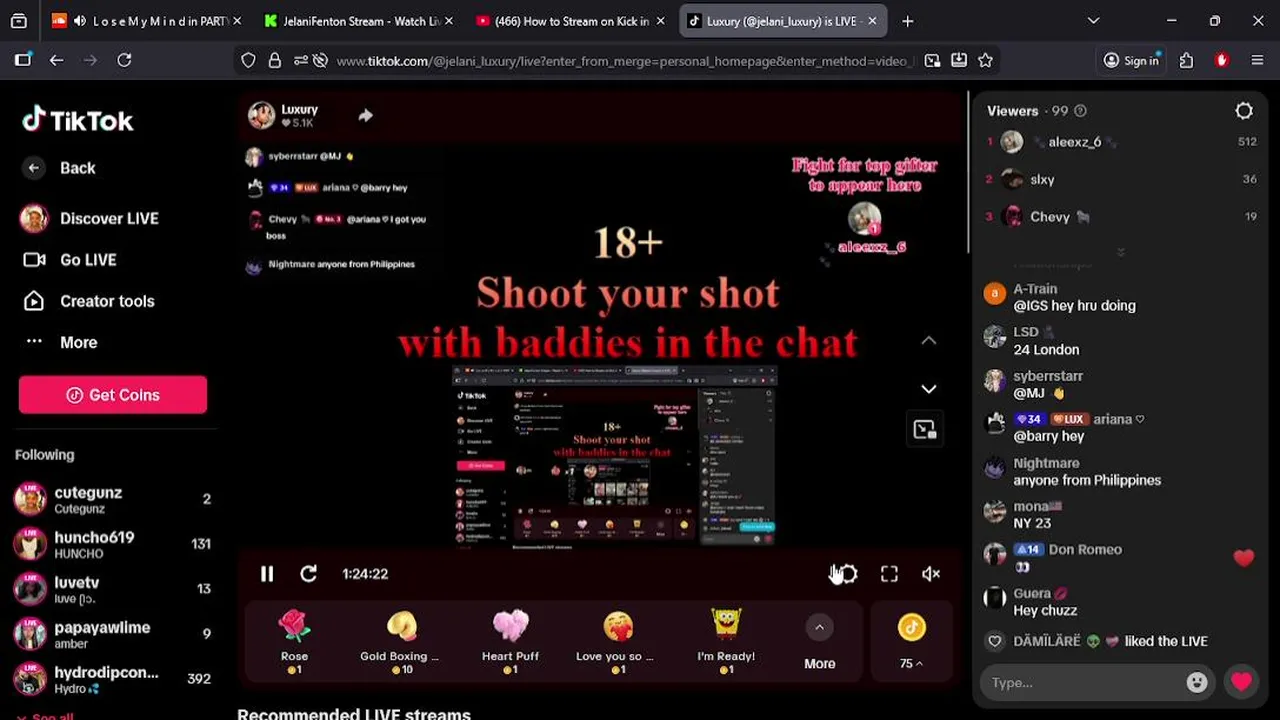Open Recommended LIVE streams heading
This screenshot has width=1280, height=720.
354,714
